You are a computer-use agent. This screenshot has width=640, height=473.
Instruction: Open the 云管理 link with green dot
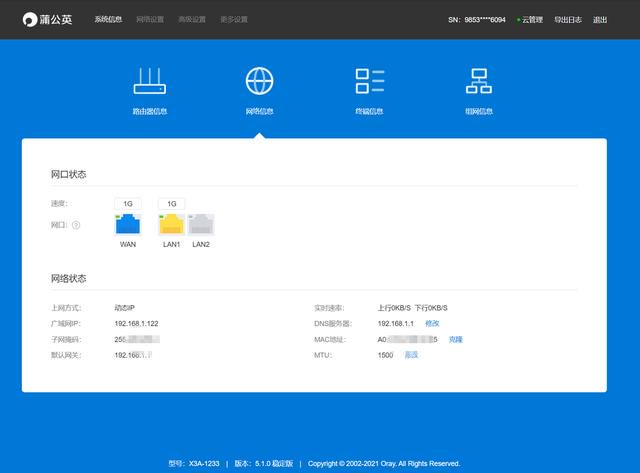(x=530, y=20)
